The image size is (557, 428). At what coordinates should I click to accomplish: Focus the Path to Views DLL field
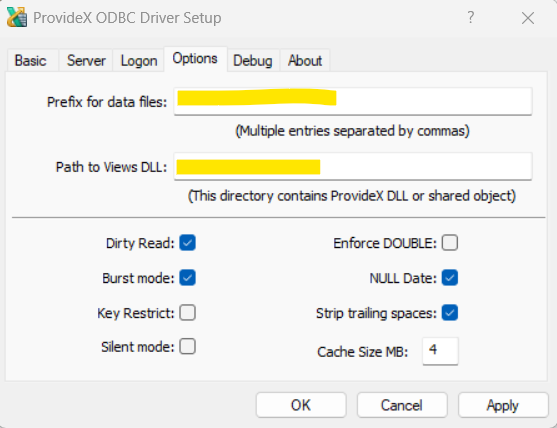pos(353,166)
